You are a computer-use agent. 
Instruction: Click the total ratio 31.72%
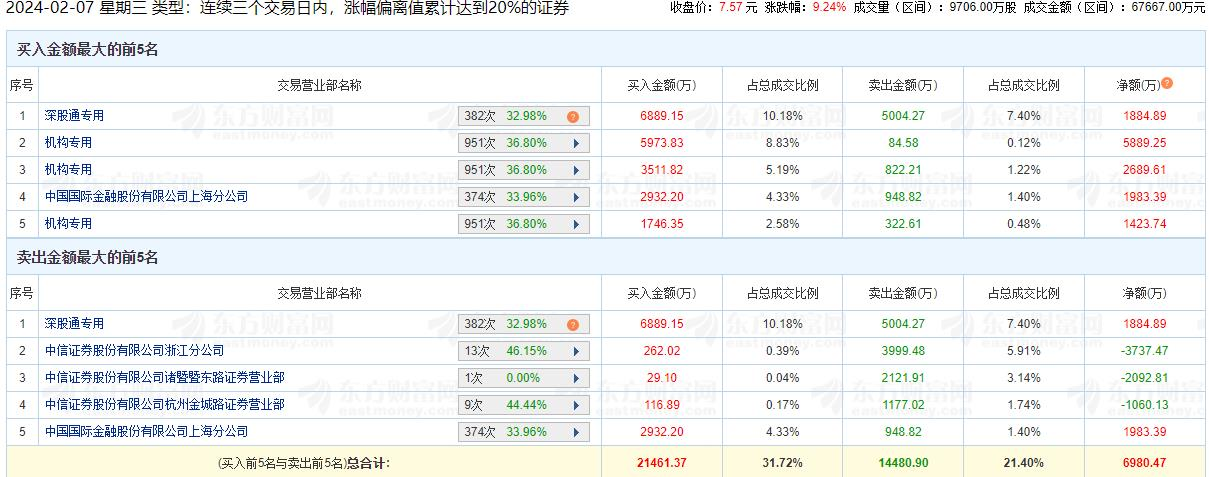(783, 463)
